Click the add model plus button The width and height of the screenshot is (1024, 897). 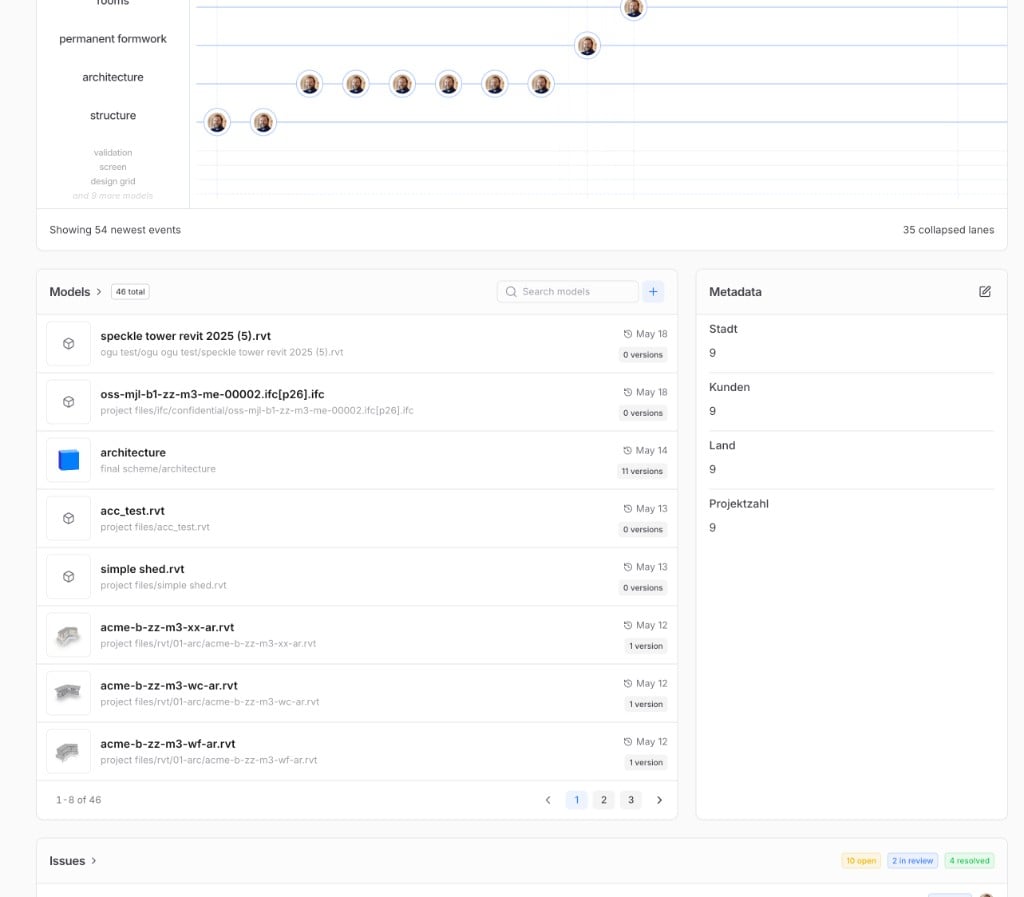click(653, 292)
